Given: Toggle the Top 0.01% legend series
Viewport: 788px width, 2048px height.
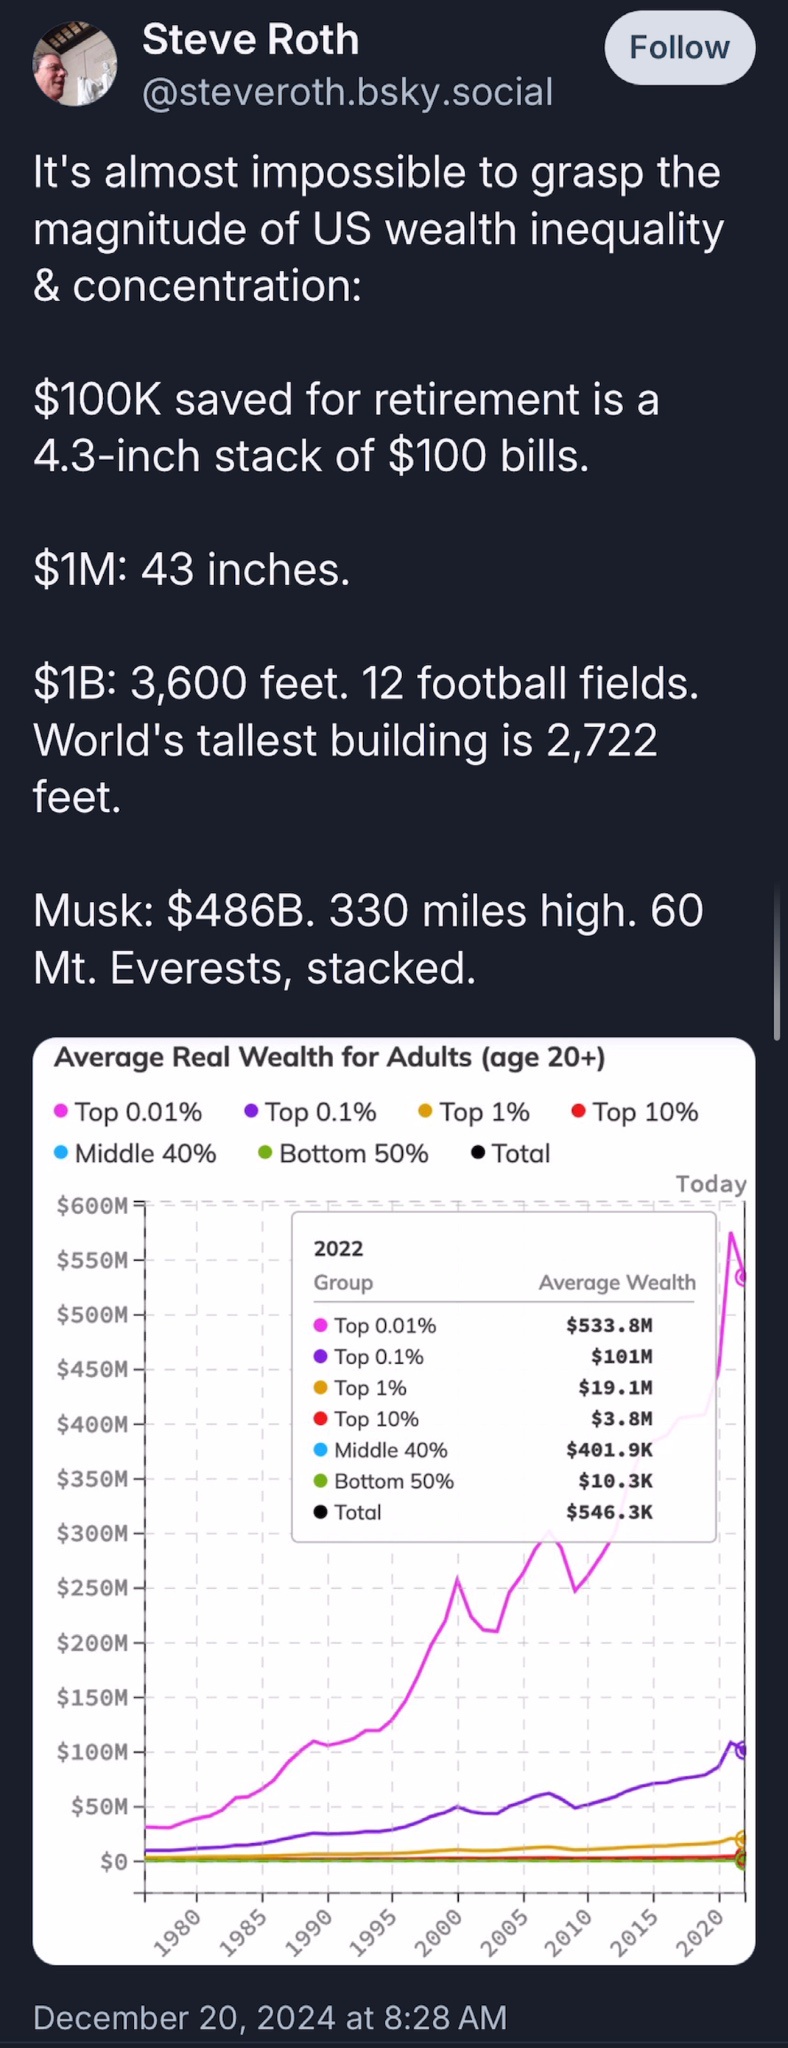Looking at the screenshot, I should [x=128, y=1112].
